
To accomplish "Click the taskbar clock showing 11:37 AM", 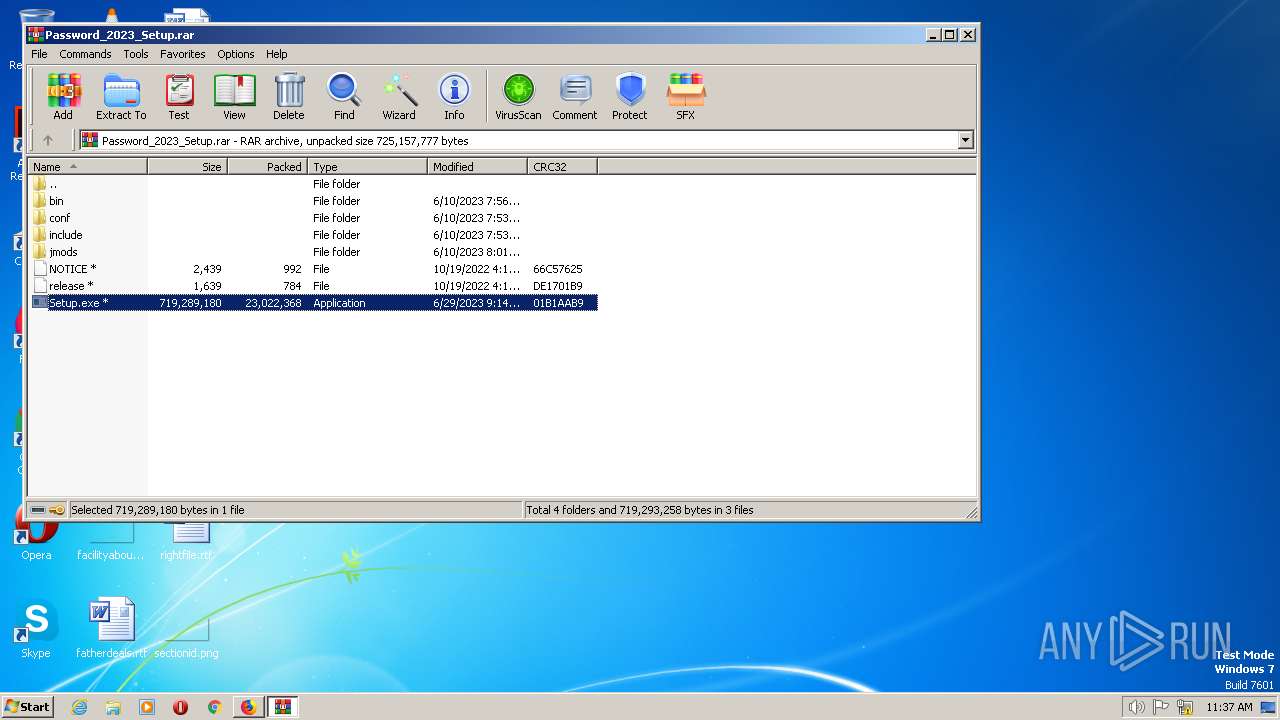I will pos(1229,707).
